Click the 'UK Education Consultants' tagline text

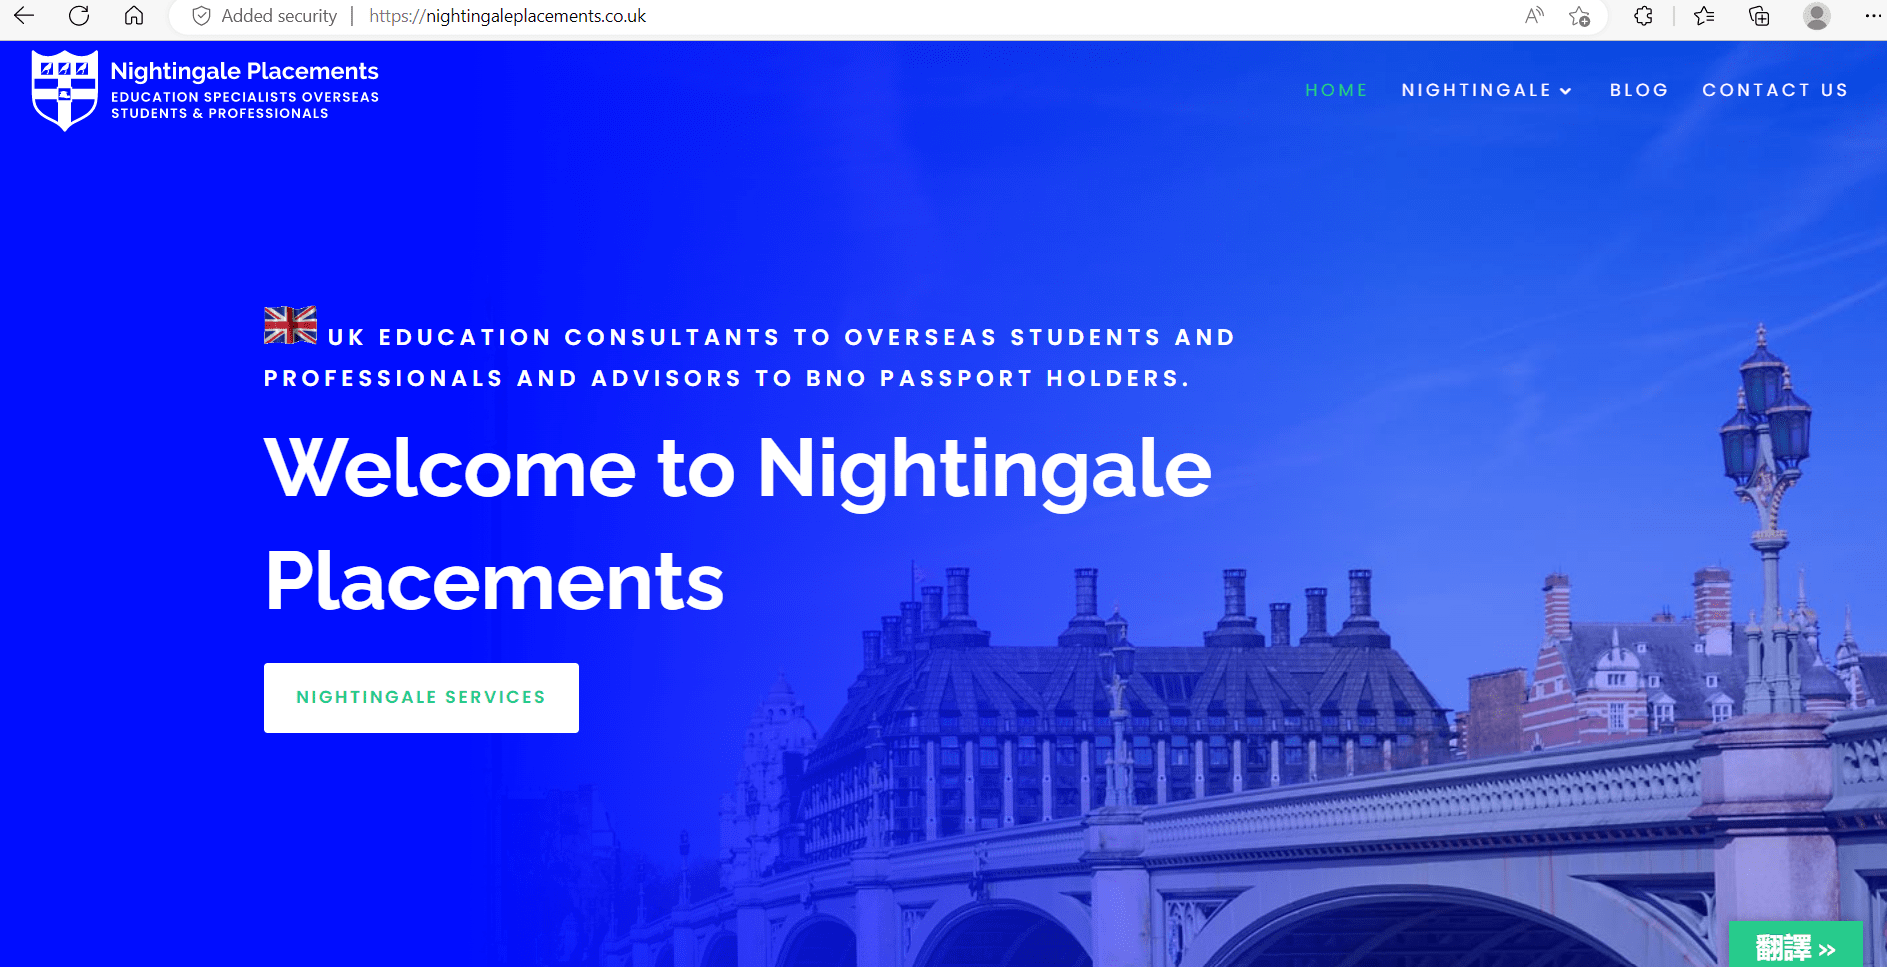pos(750,358)
